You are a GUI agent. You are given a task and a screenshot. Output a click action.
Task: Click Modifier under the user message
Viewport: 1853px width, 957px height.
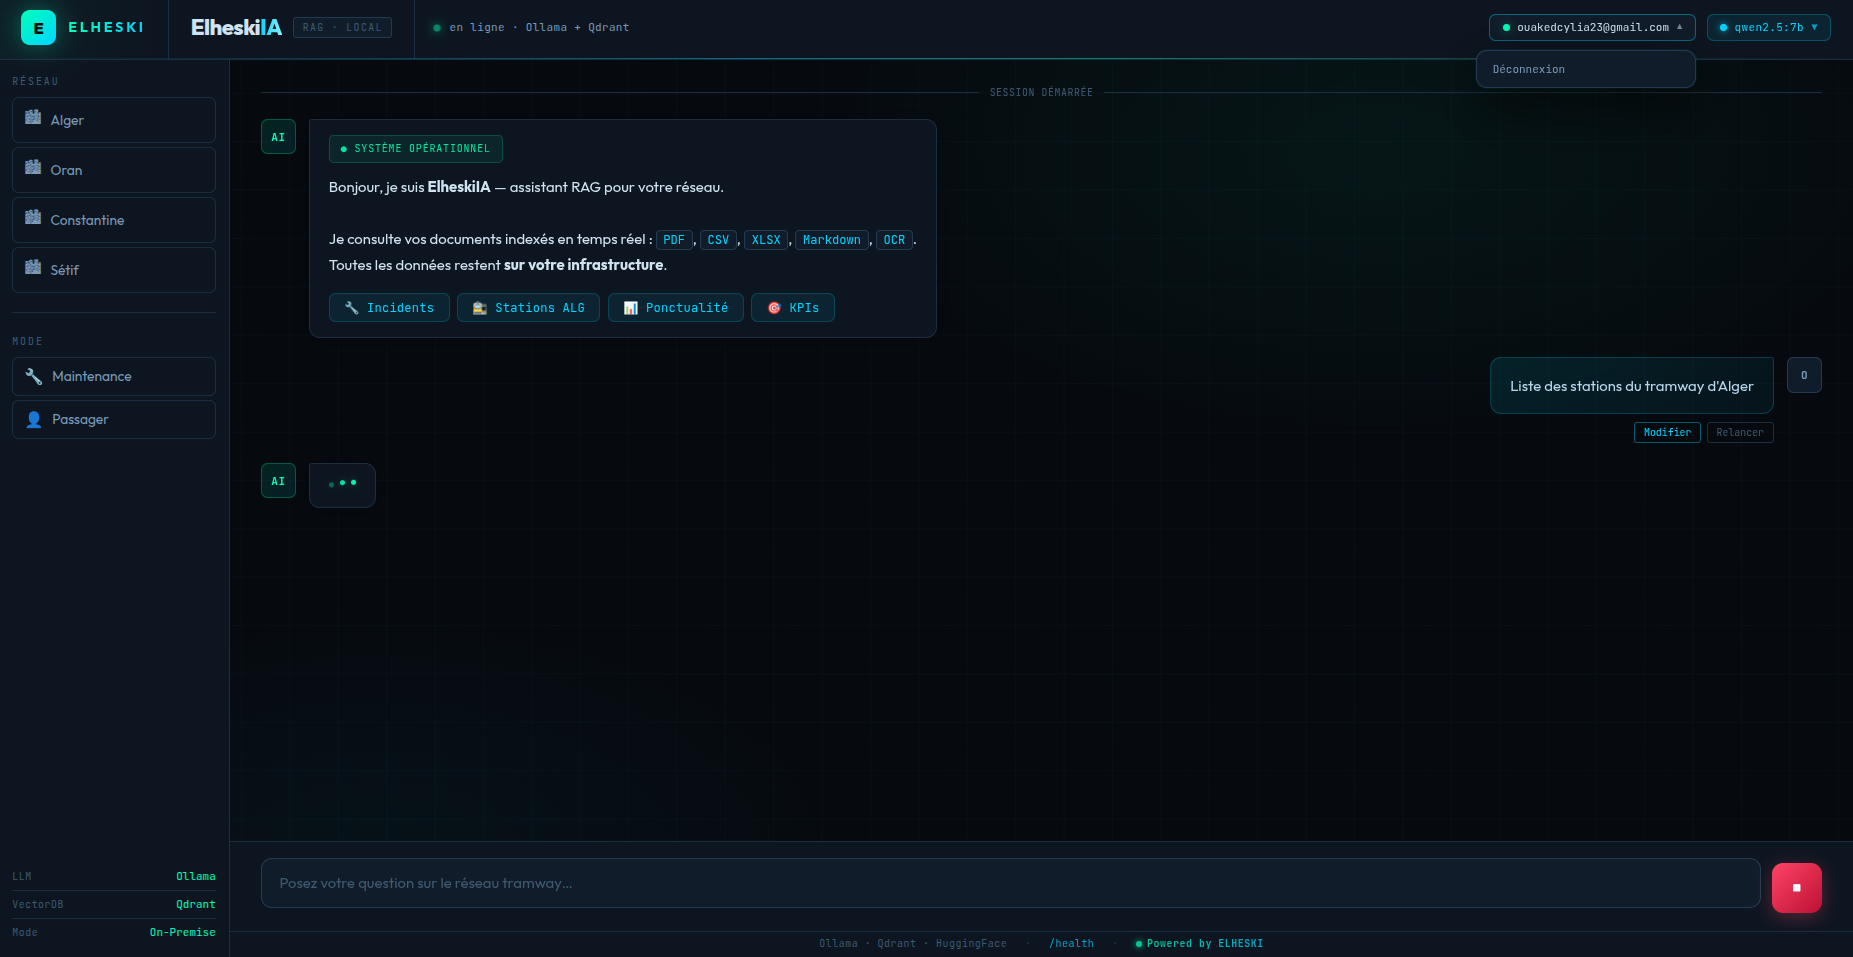click(x=1667, y=432)
